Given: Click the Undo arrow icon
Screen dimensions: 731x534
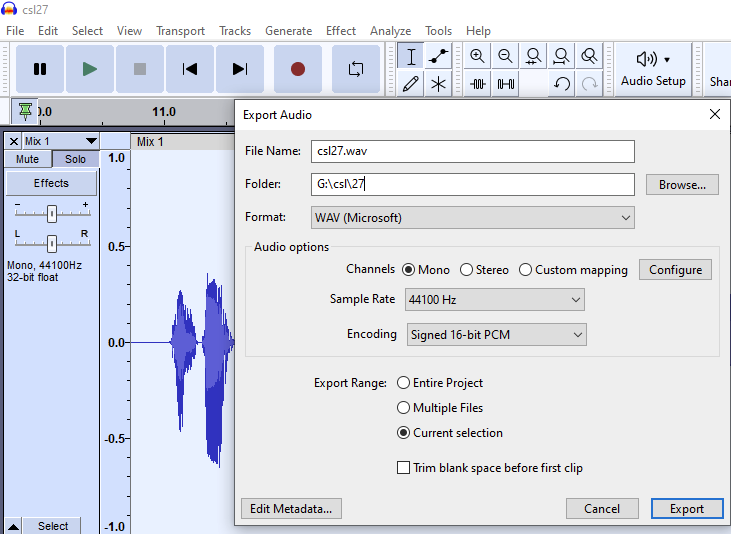Looking at the screenshot, I should 562,85.
